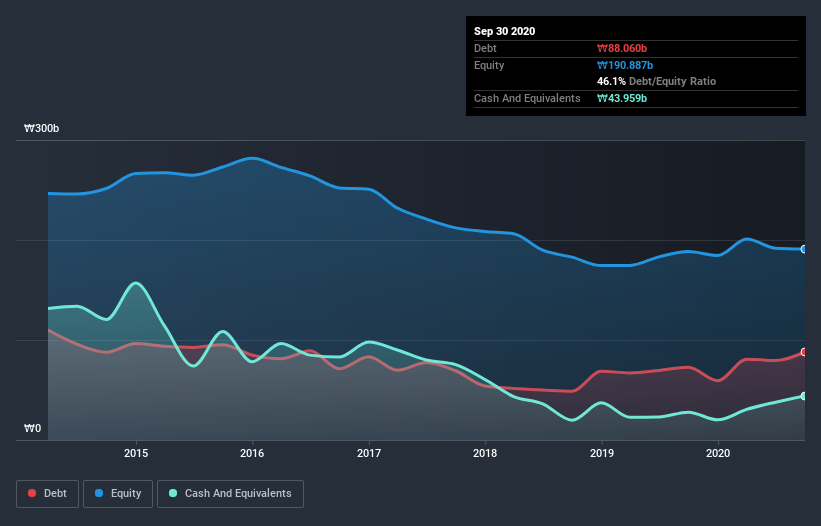821x526 pixels.
Task: Click the 2019 x-axis label
Action: [x=602, y=453]
